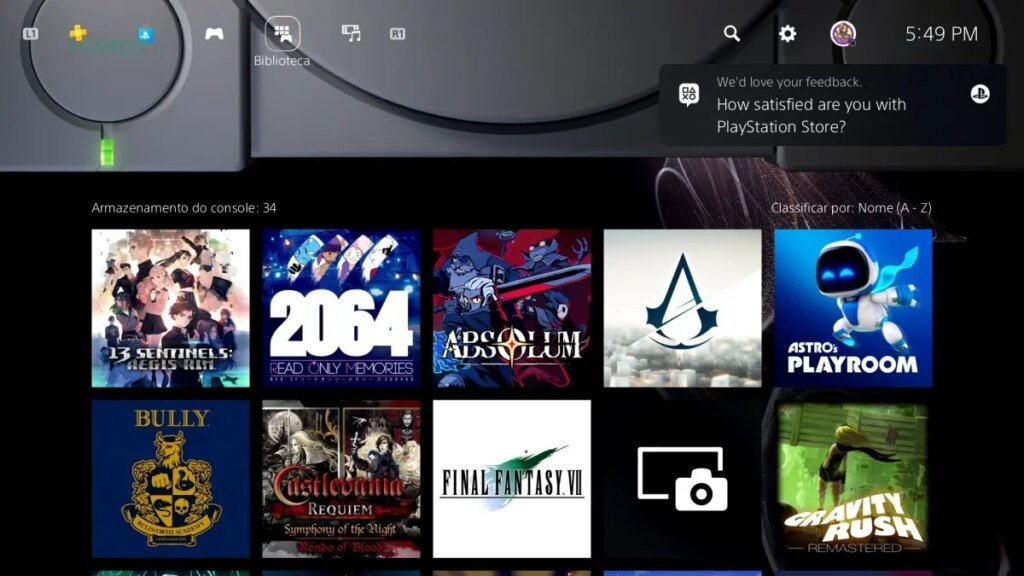Click the PlayStation logo in the notification
The image size is (1024, 576).
(979, 94)
